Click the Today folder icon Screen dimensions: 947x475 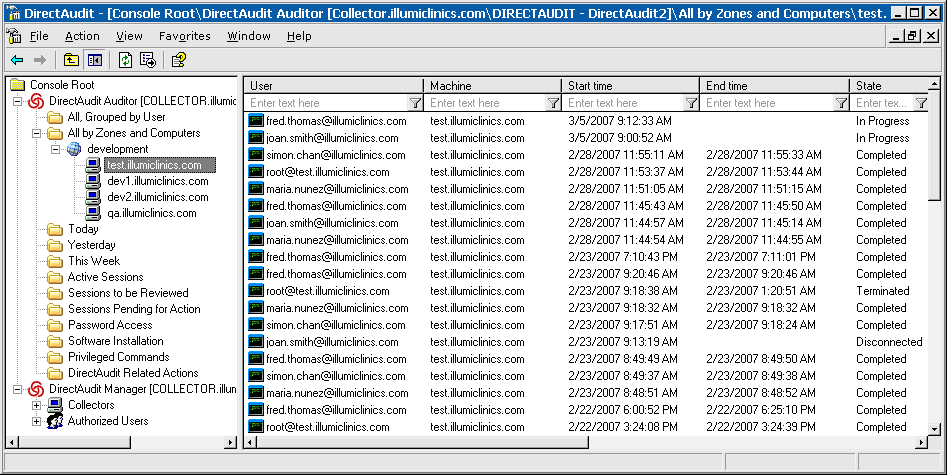tap(55, 229)
